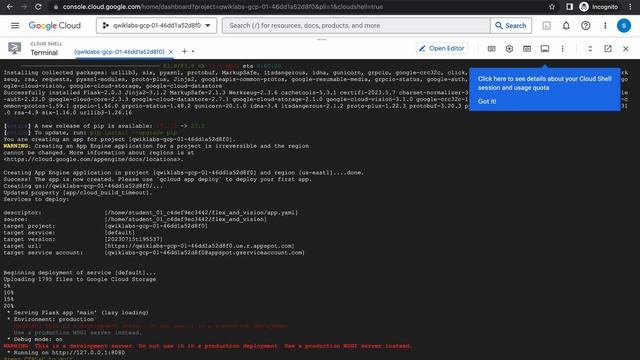
Task: Click the Cloud Shell terminal logo icon
Action: tap(15, 48)
